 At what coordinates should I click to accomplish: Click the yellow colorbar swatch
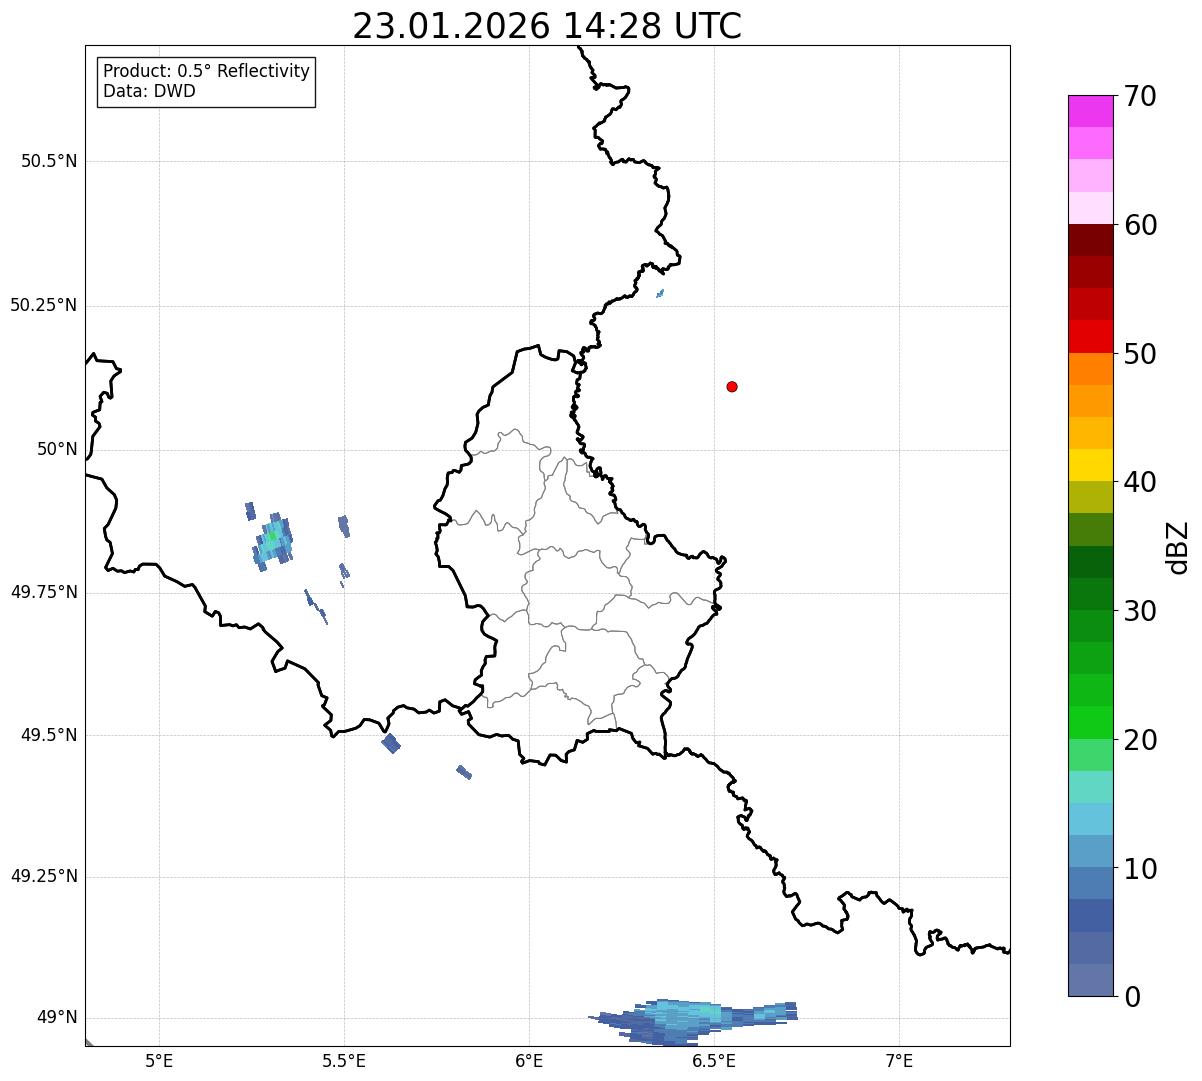coord(1090,465)
